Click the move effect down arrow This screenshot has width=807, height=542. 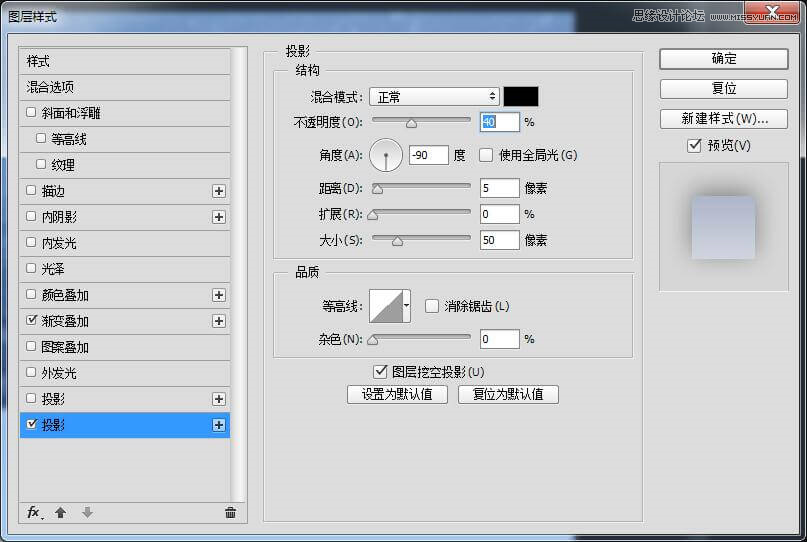click(87, 512)
